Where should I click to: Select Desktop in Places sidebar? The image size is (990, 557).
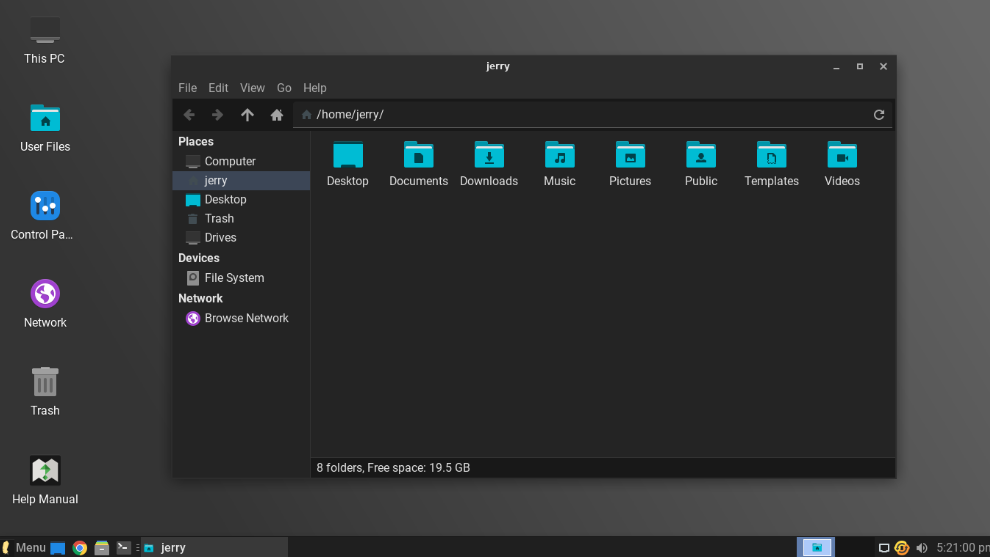pyautogui.click(x=241, y=199)
